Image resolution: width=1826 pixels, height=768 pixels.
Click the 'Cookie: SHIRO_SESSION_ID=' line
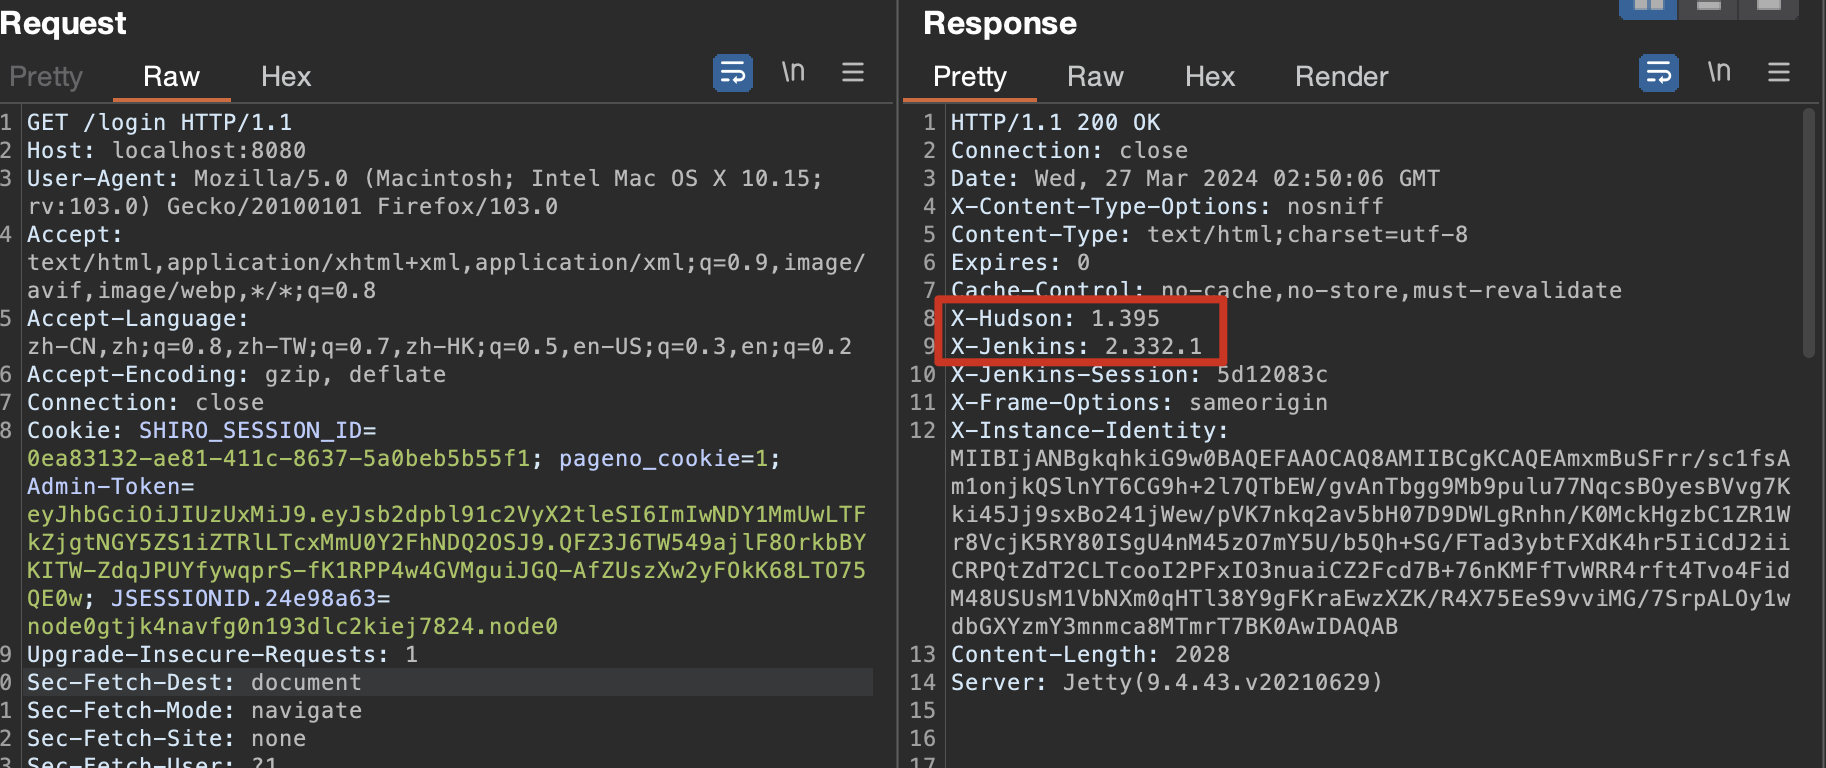(201, 430)
